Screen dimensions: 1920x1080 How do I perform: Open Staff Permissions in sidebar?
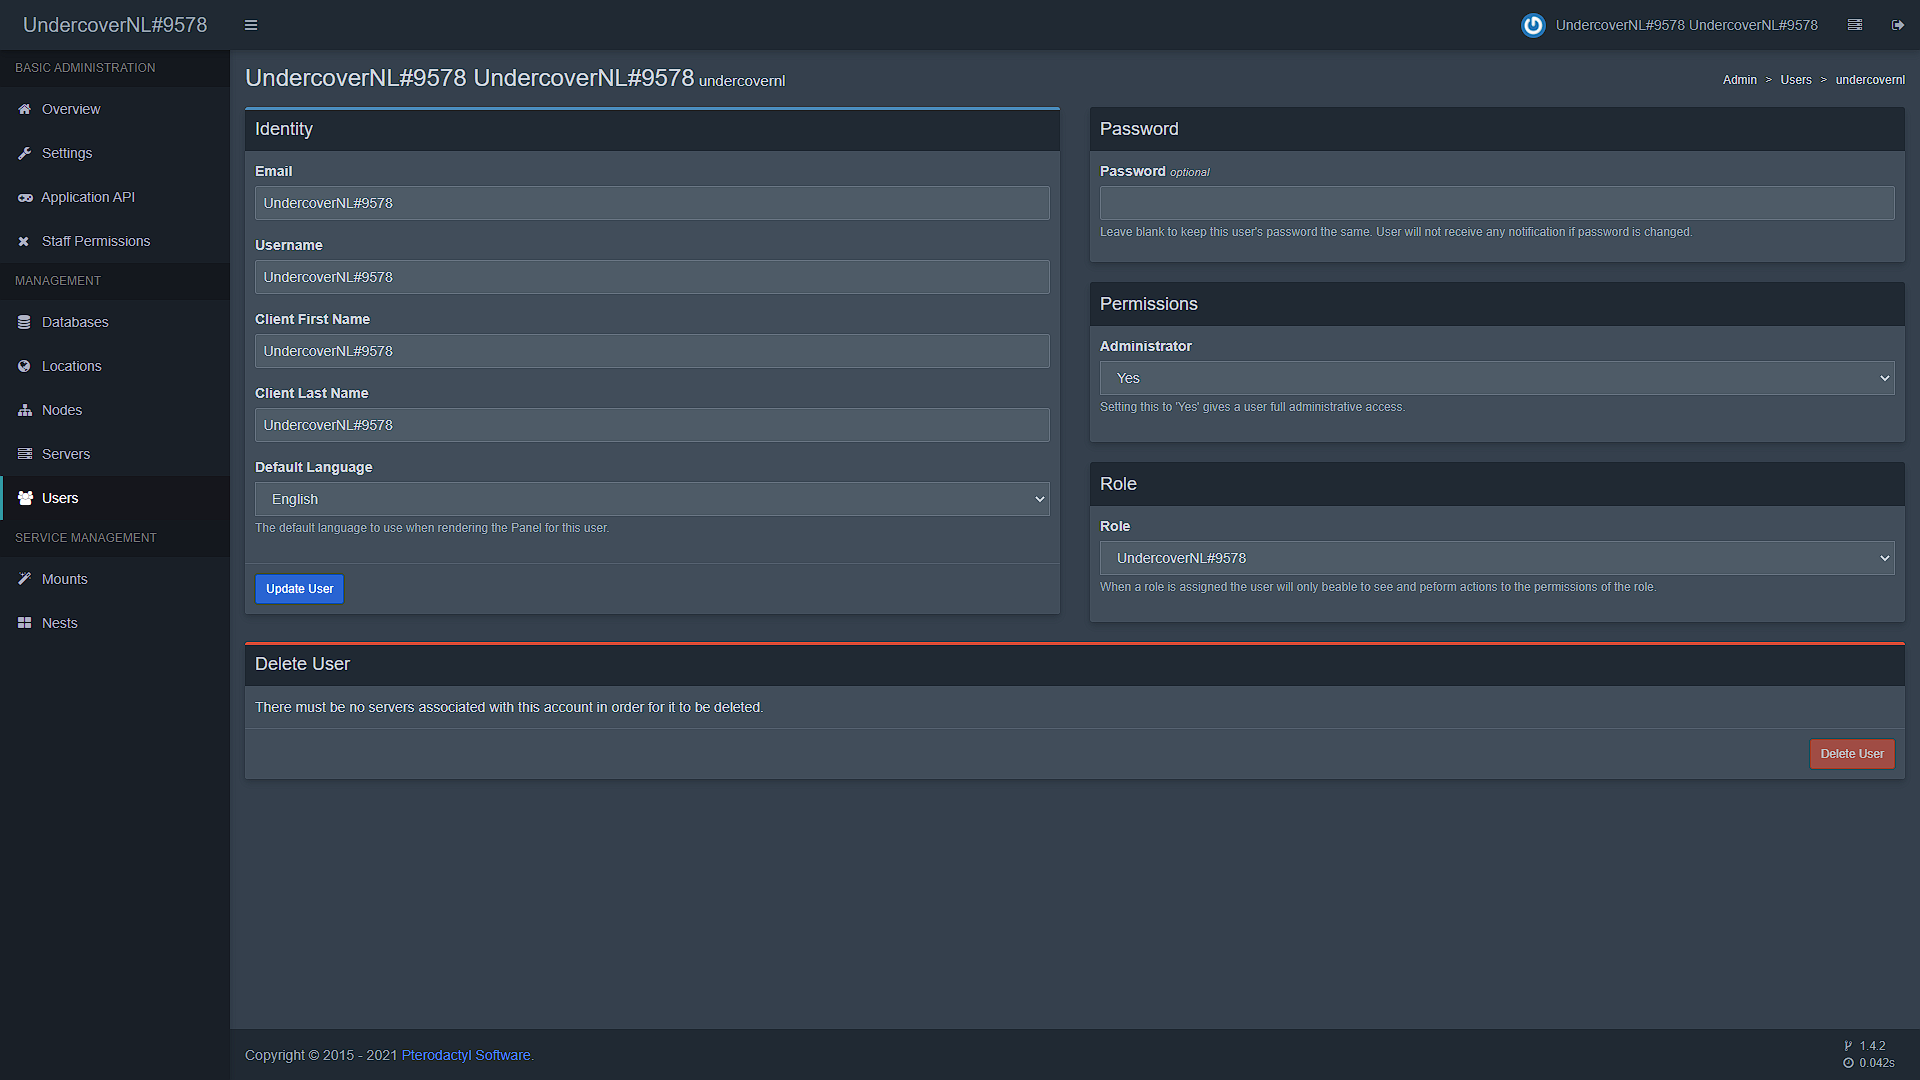96,241
